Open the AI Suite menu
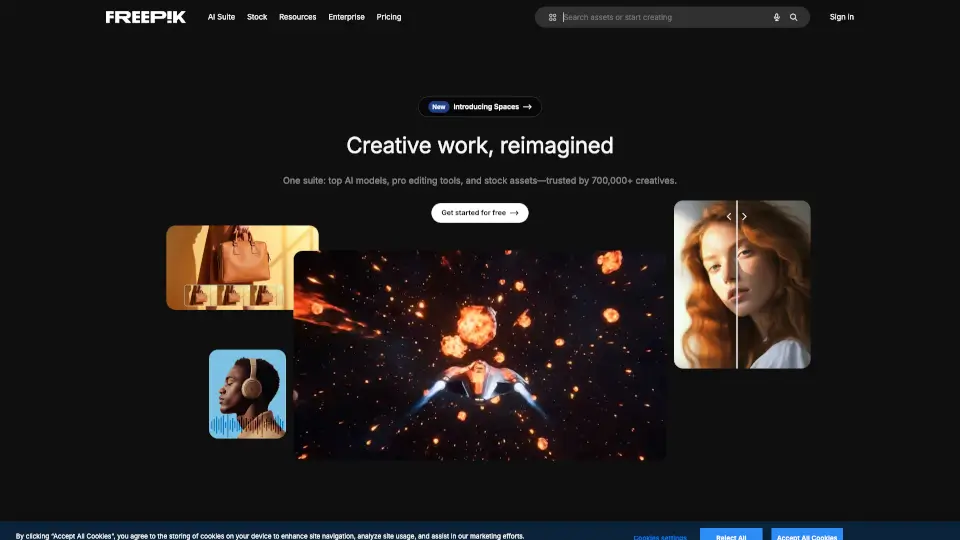Image resolution: width=960 pixels, height=540 pixels. click(221, 17)
